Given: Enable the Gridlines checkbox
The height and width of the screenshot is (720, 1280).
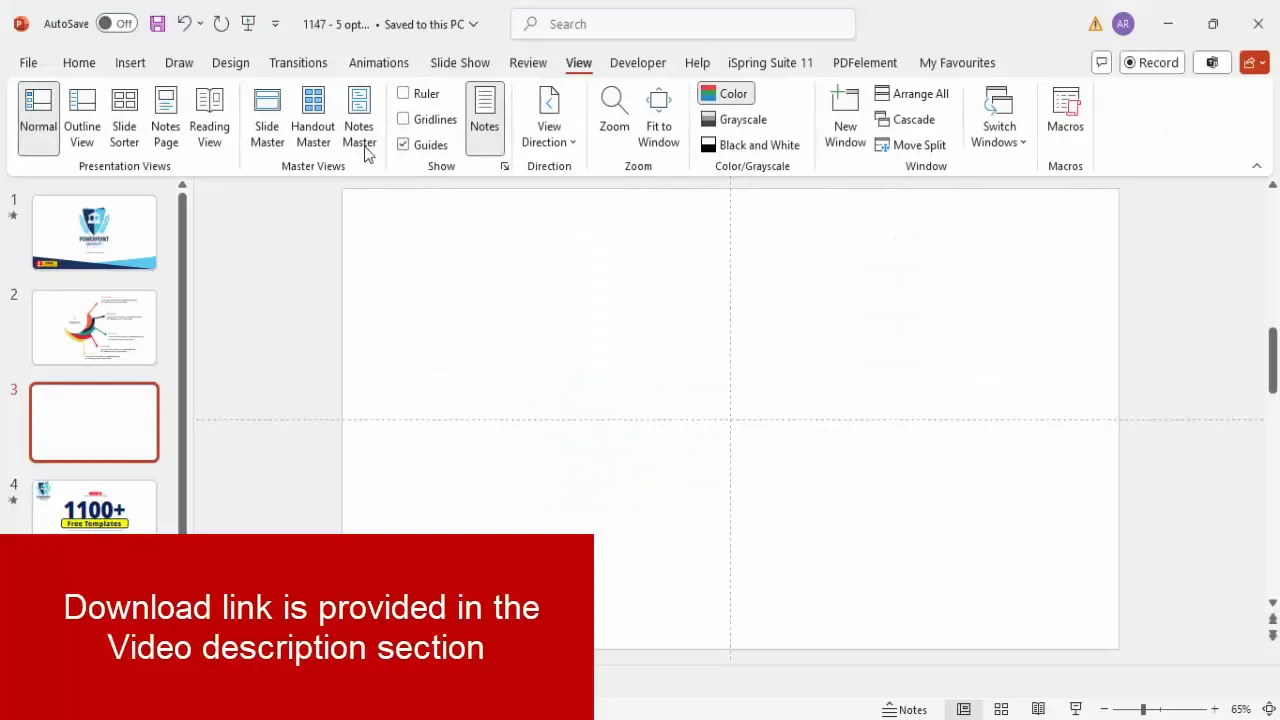Looking at the screenshot, I should [x=403, y=119].
